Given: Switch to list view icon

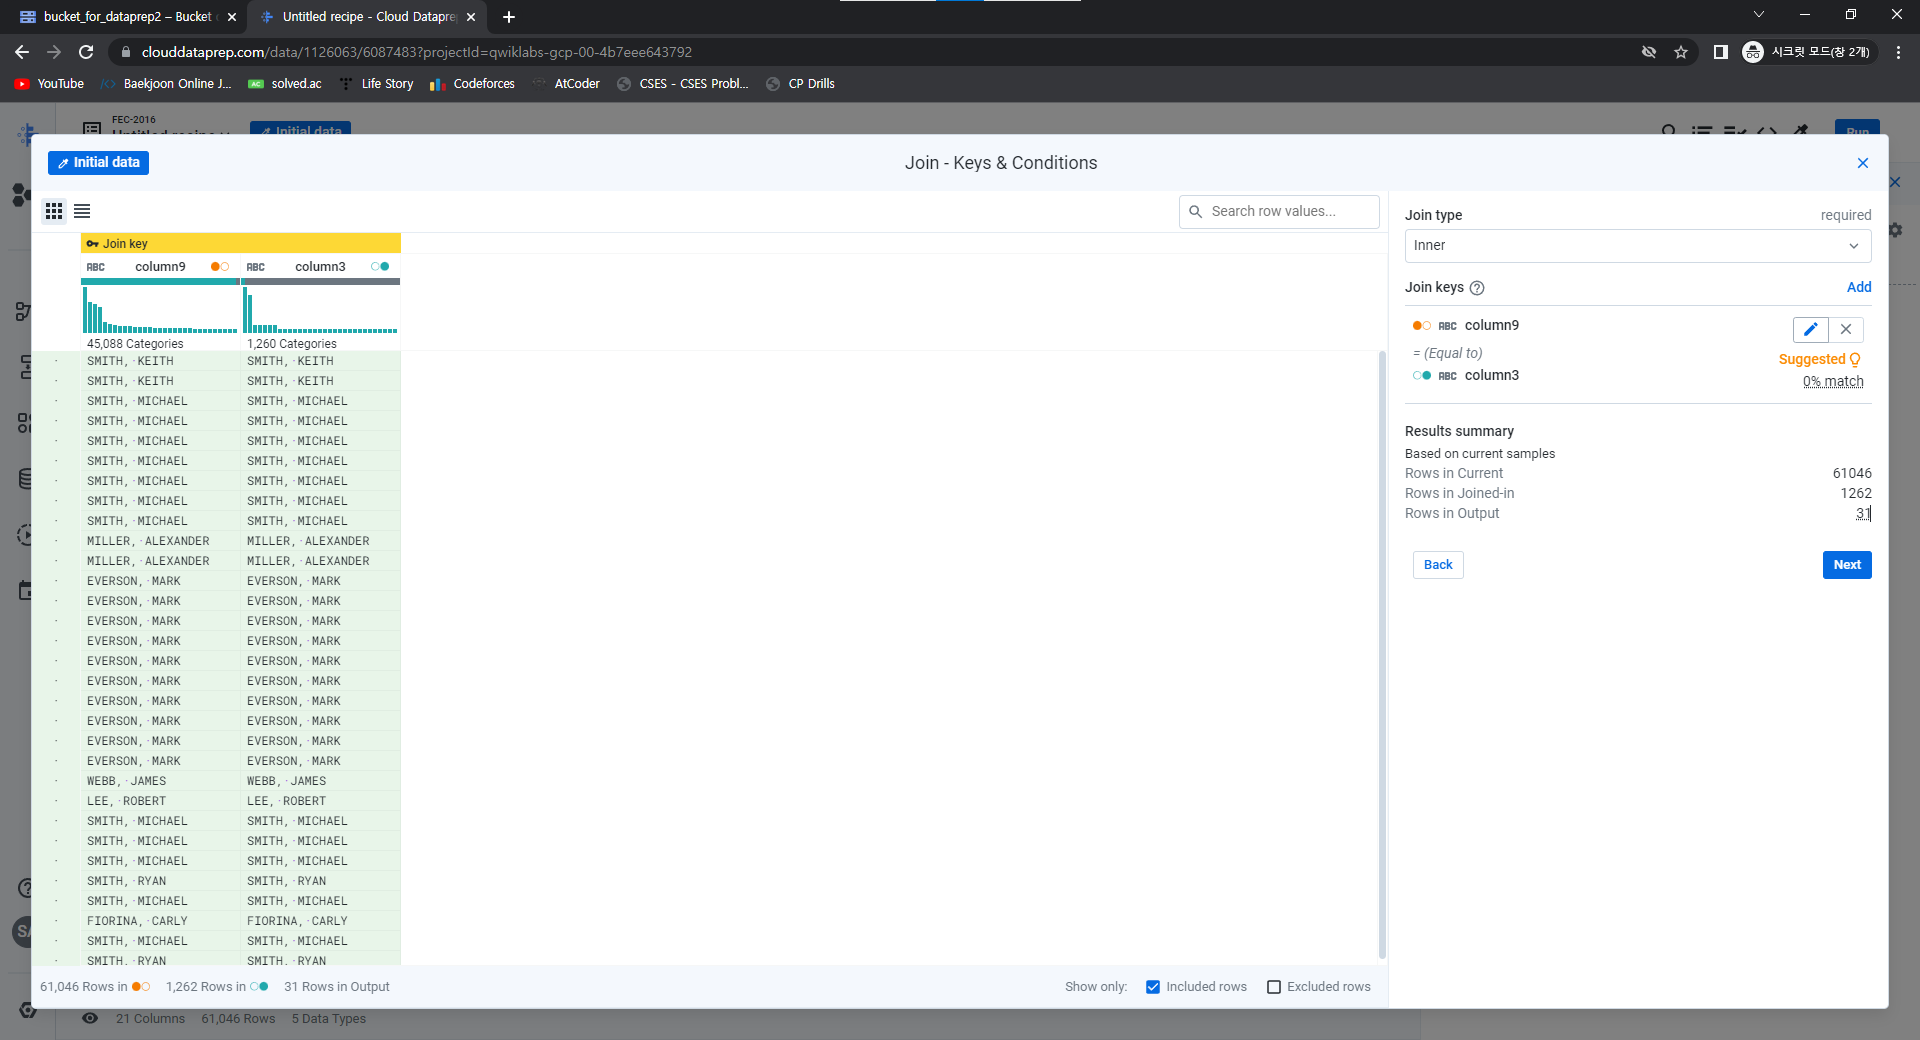Looking at the screenshot, I should 82,211.
